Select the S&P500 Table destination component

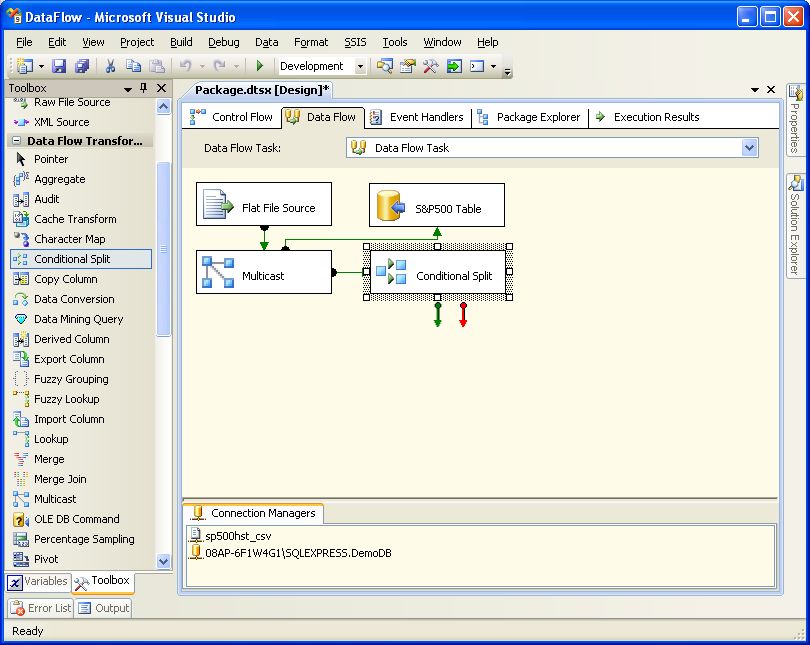click(x=437, y=205)
